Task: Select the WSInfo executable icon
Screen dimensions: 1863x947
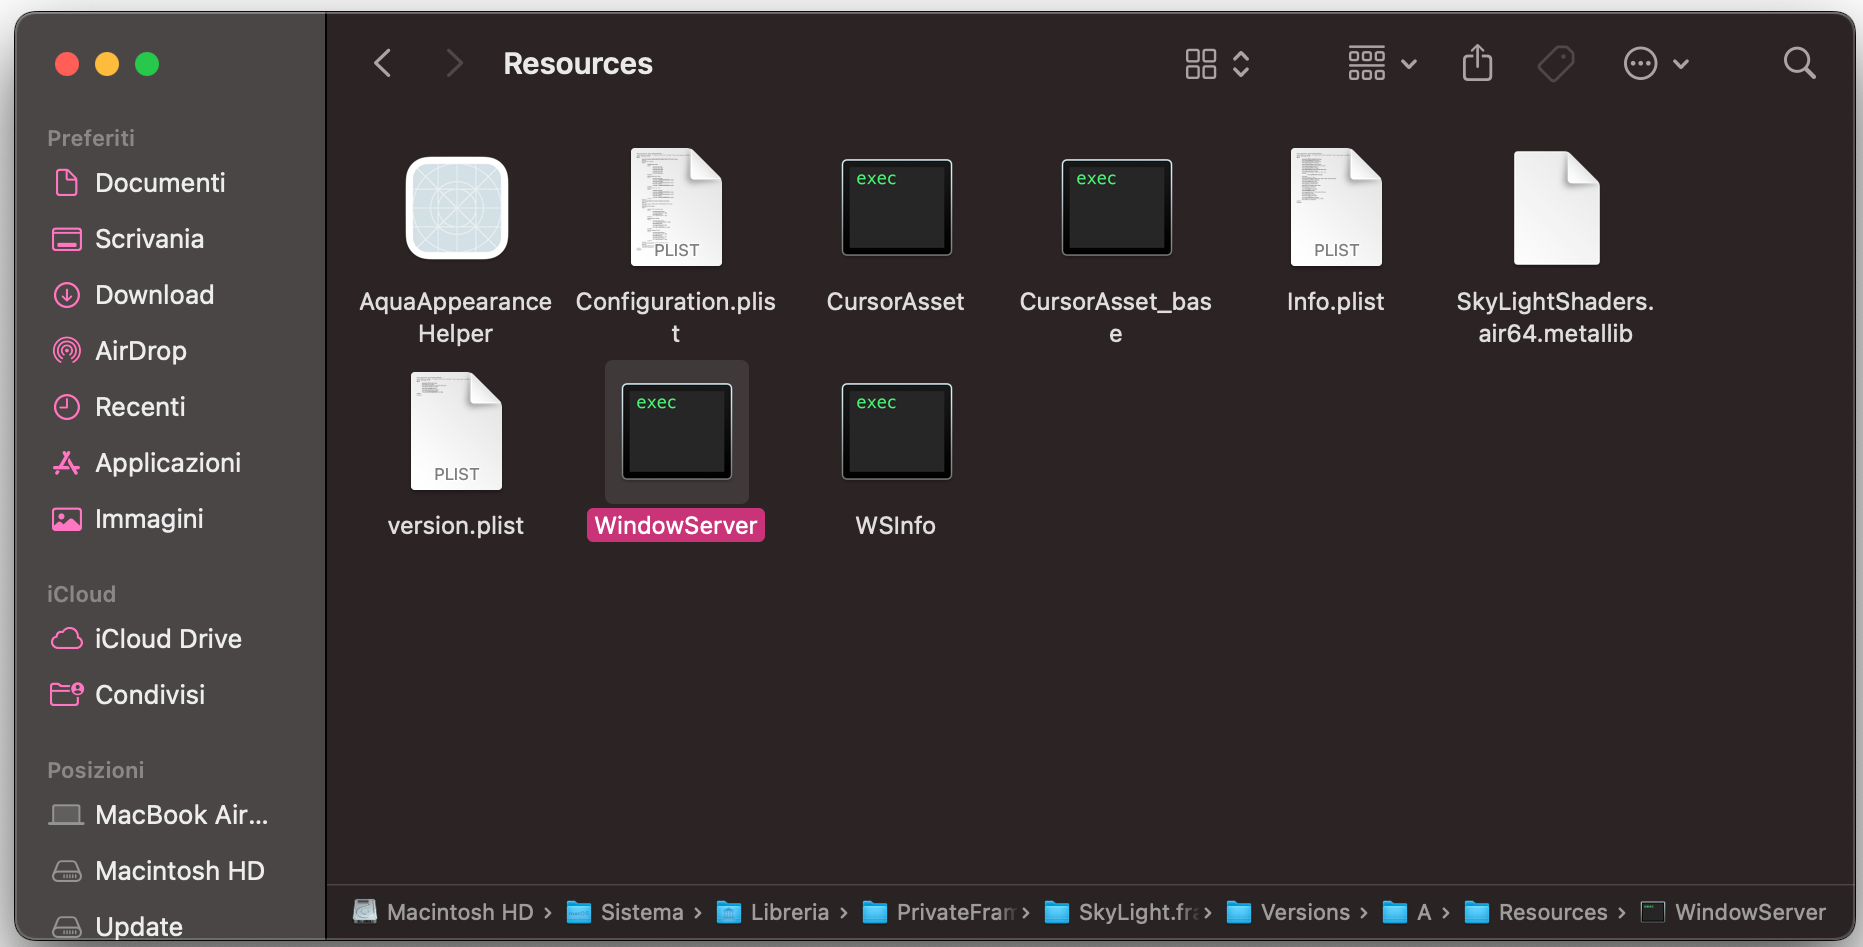Action: coord(895,431)
